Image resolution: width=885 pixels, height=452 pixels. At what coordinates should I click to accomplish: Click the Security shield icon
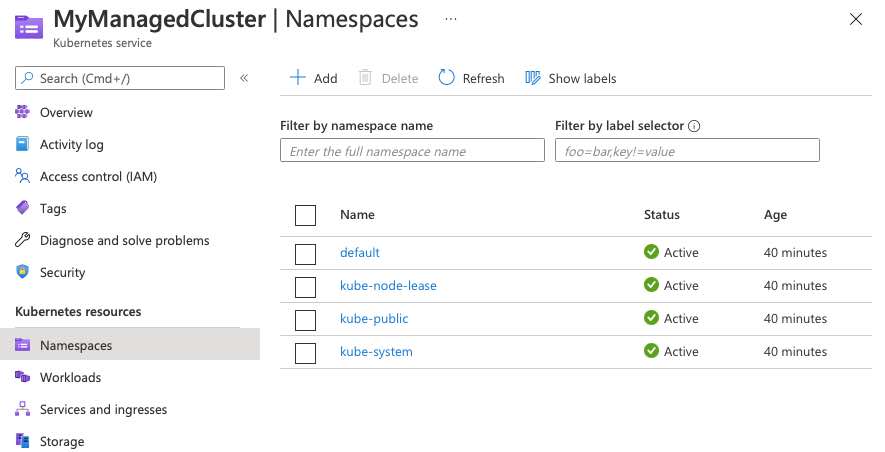[22, 272]
